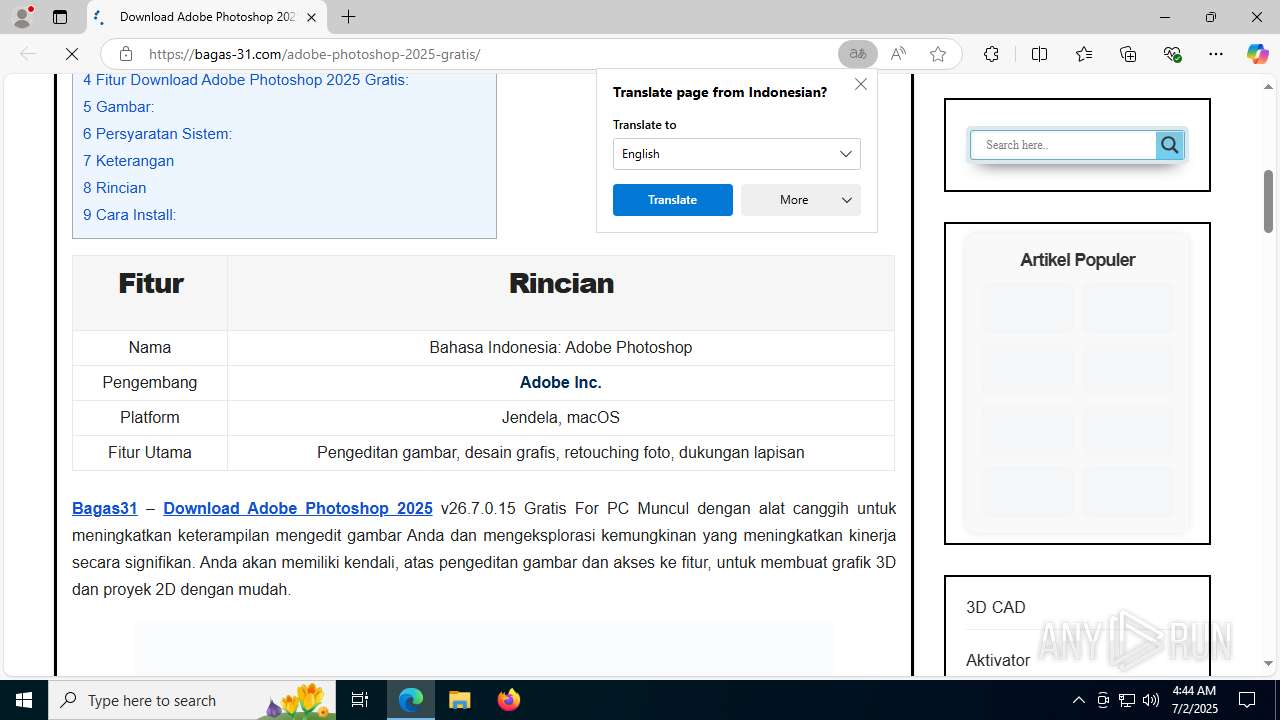Open the Adobe Inc. developer link
1280x720 pixels.
click(x=561, y=383)
